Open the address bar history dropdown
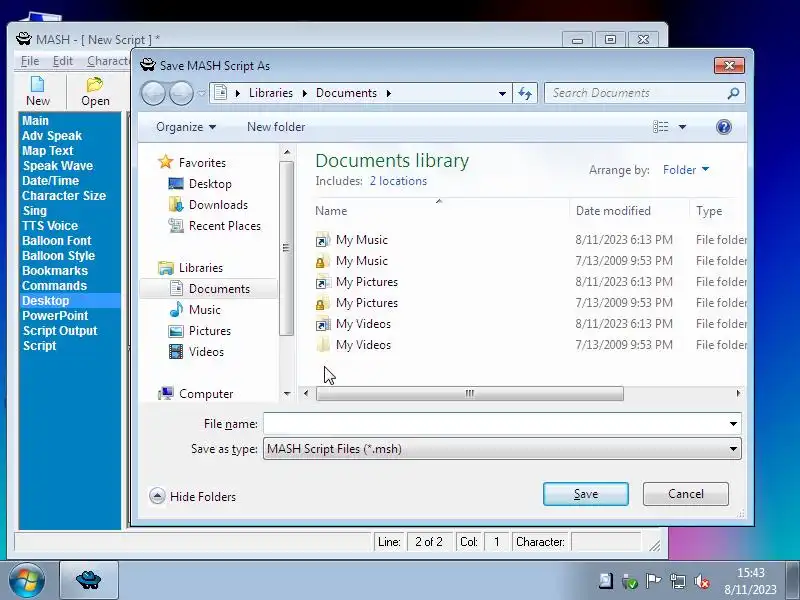The height and width of the screenshot is (600, 800). 502,93
